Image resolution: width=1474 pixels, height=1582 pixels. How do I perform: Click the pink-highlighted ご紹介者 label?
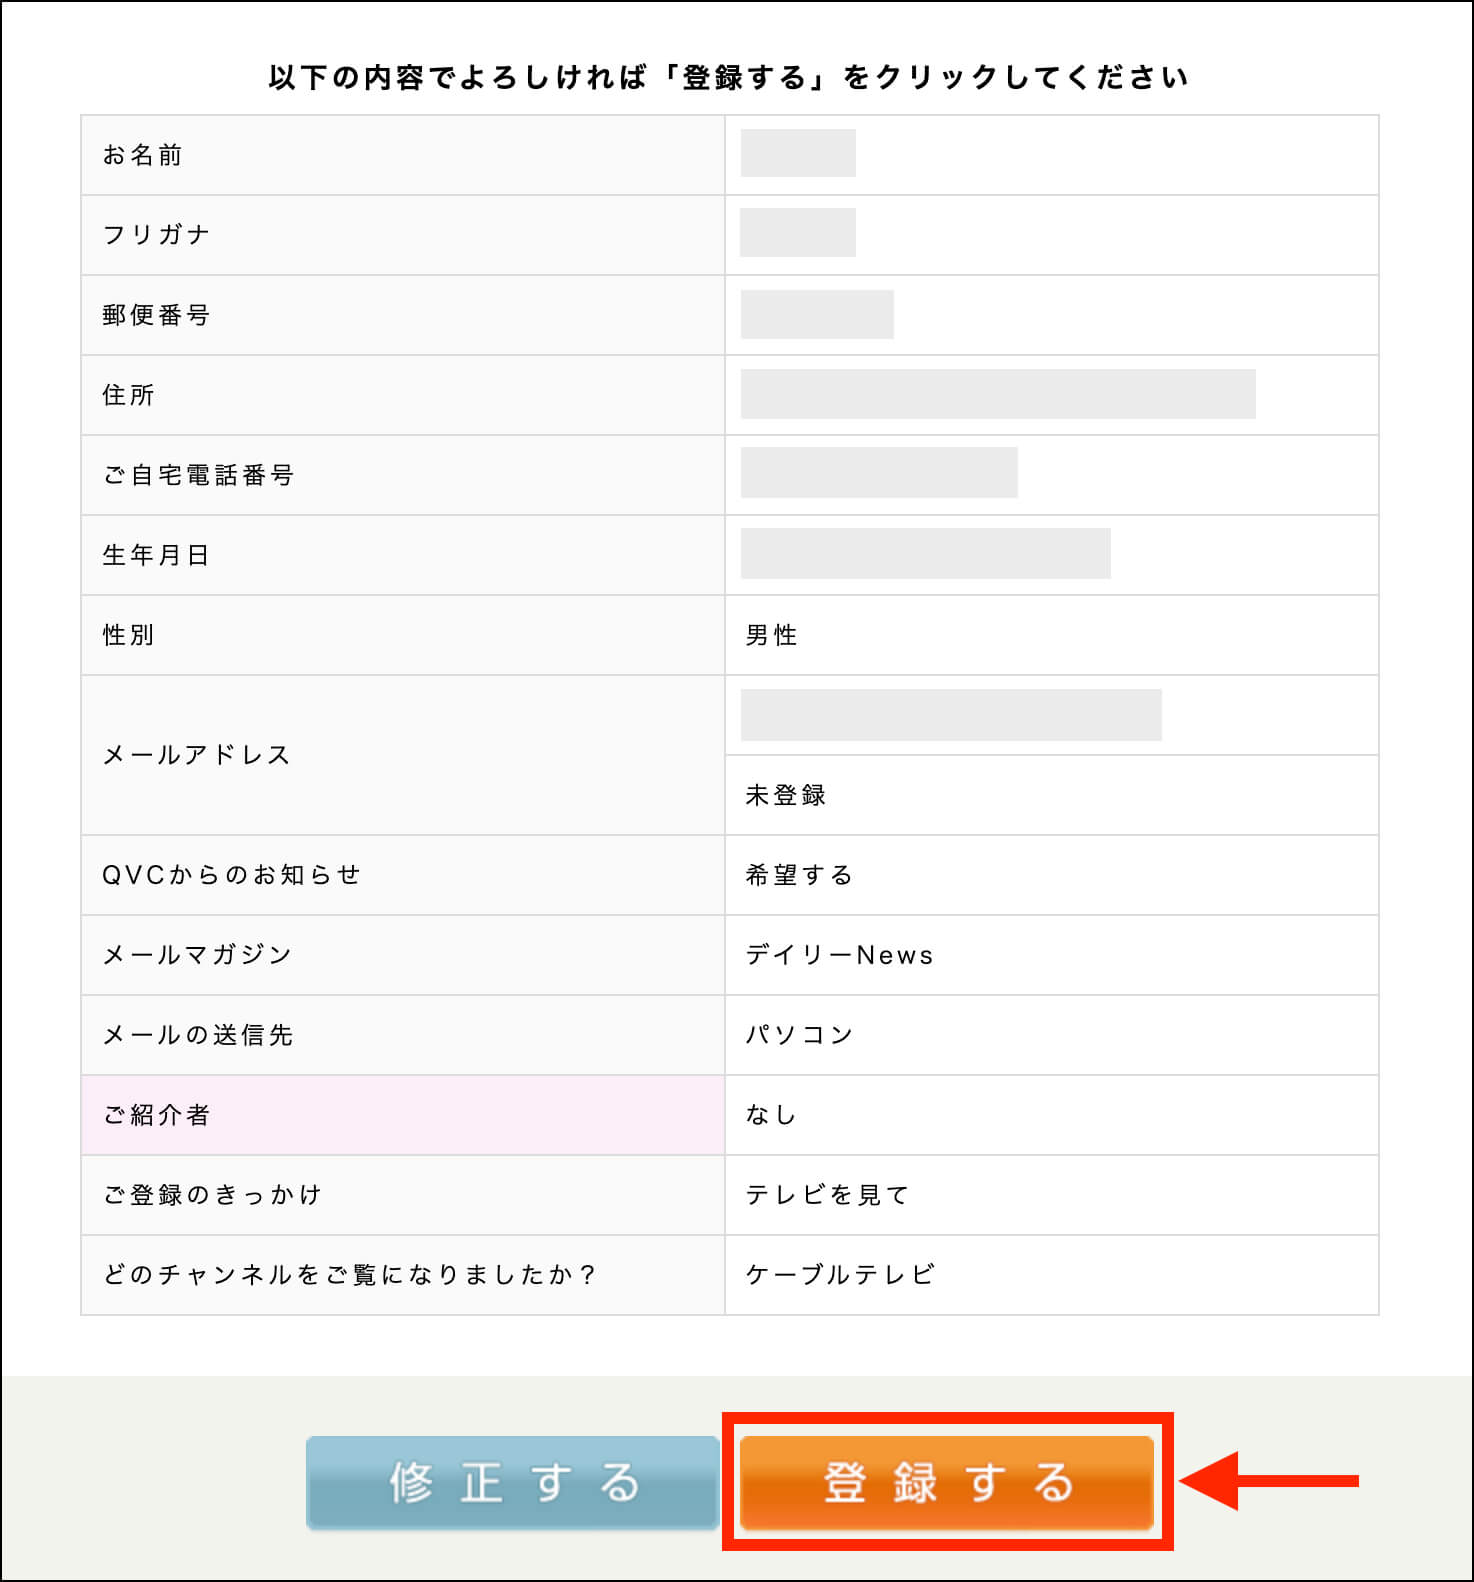(157, 1115)
